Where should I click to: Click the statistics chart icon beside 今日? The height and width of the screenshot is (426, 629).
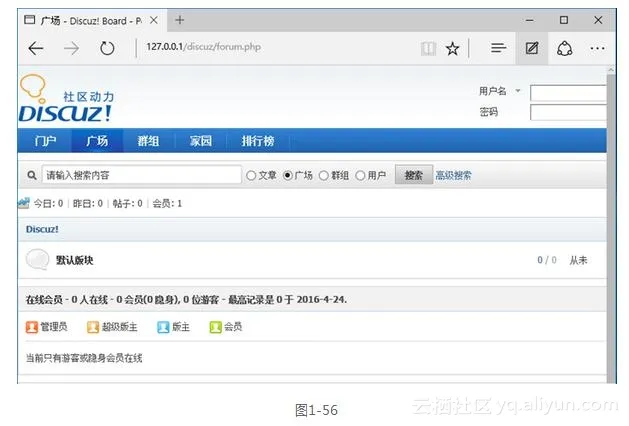pos(23,203)
